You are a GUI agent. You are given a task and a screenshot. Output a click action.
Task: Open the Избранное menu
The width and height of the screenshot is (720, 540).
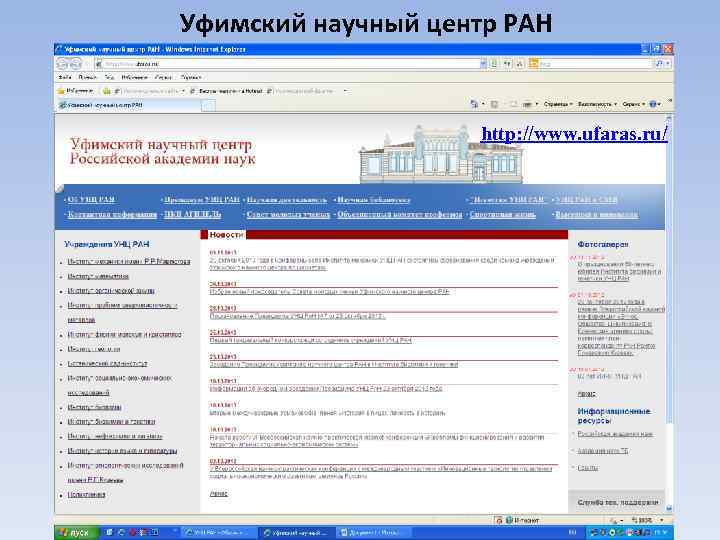click(x=134, y=77)
